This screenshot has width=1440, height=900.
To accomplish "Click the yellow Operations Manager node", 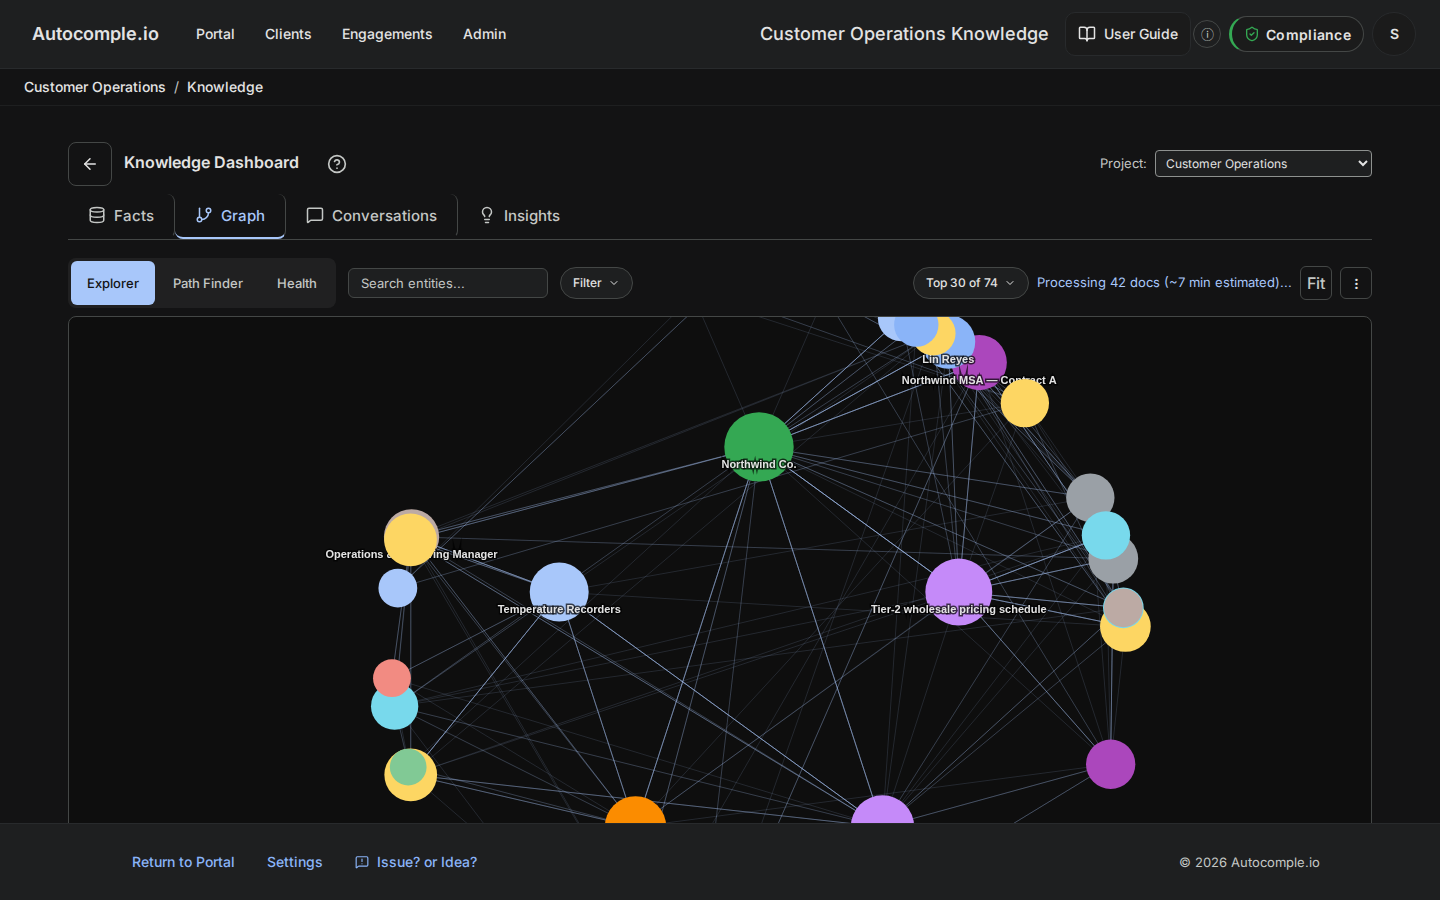I will click(411, 540).
